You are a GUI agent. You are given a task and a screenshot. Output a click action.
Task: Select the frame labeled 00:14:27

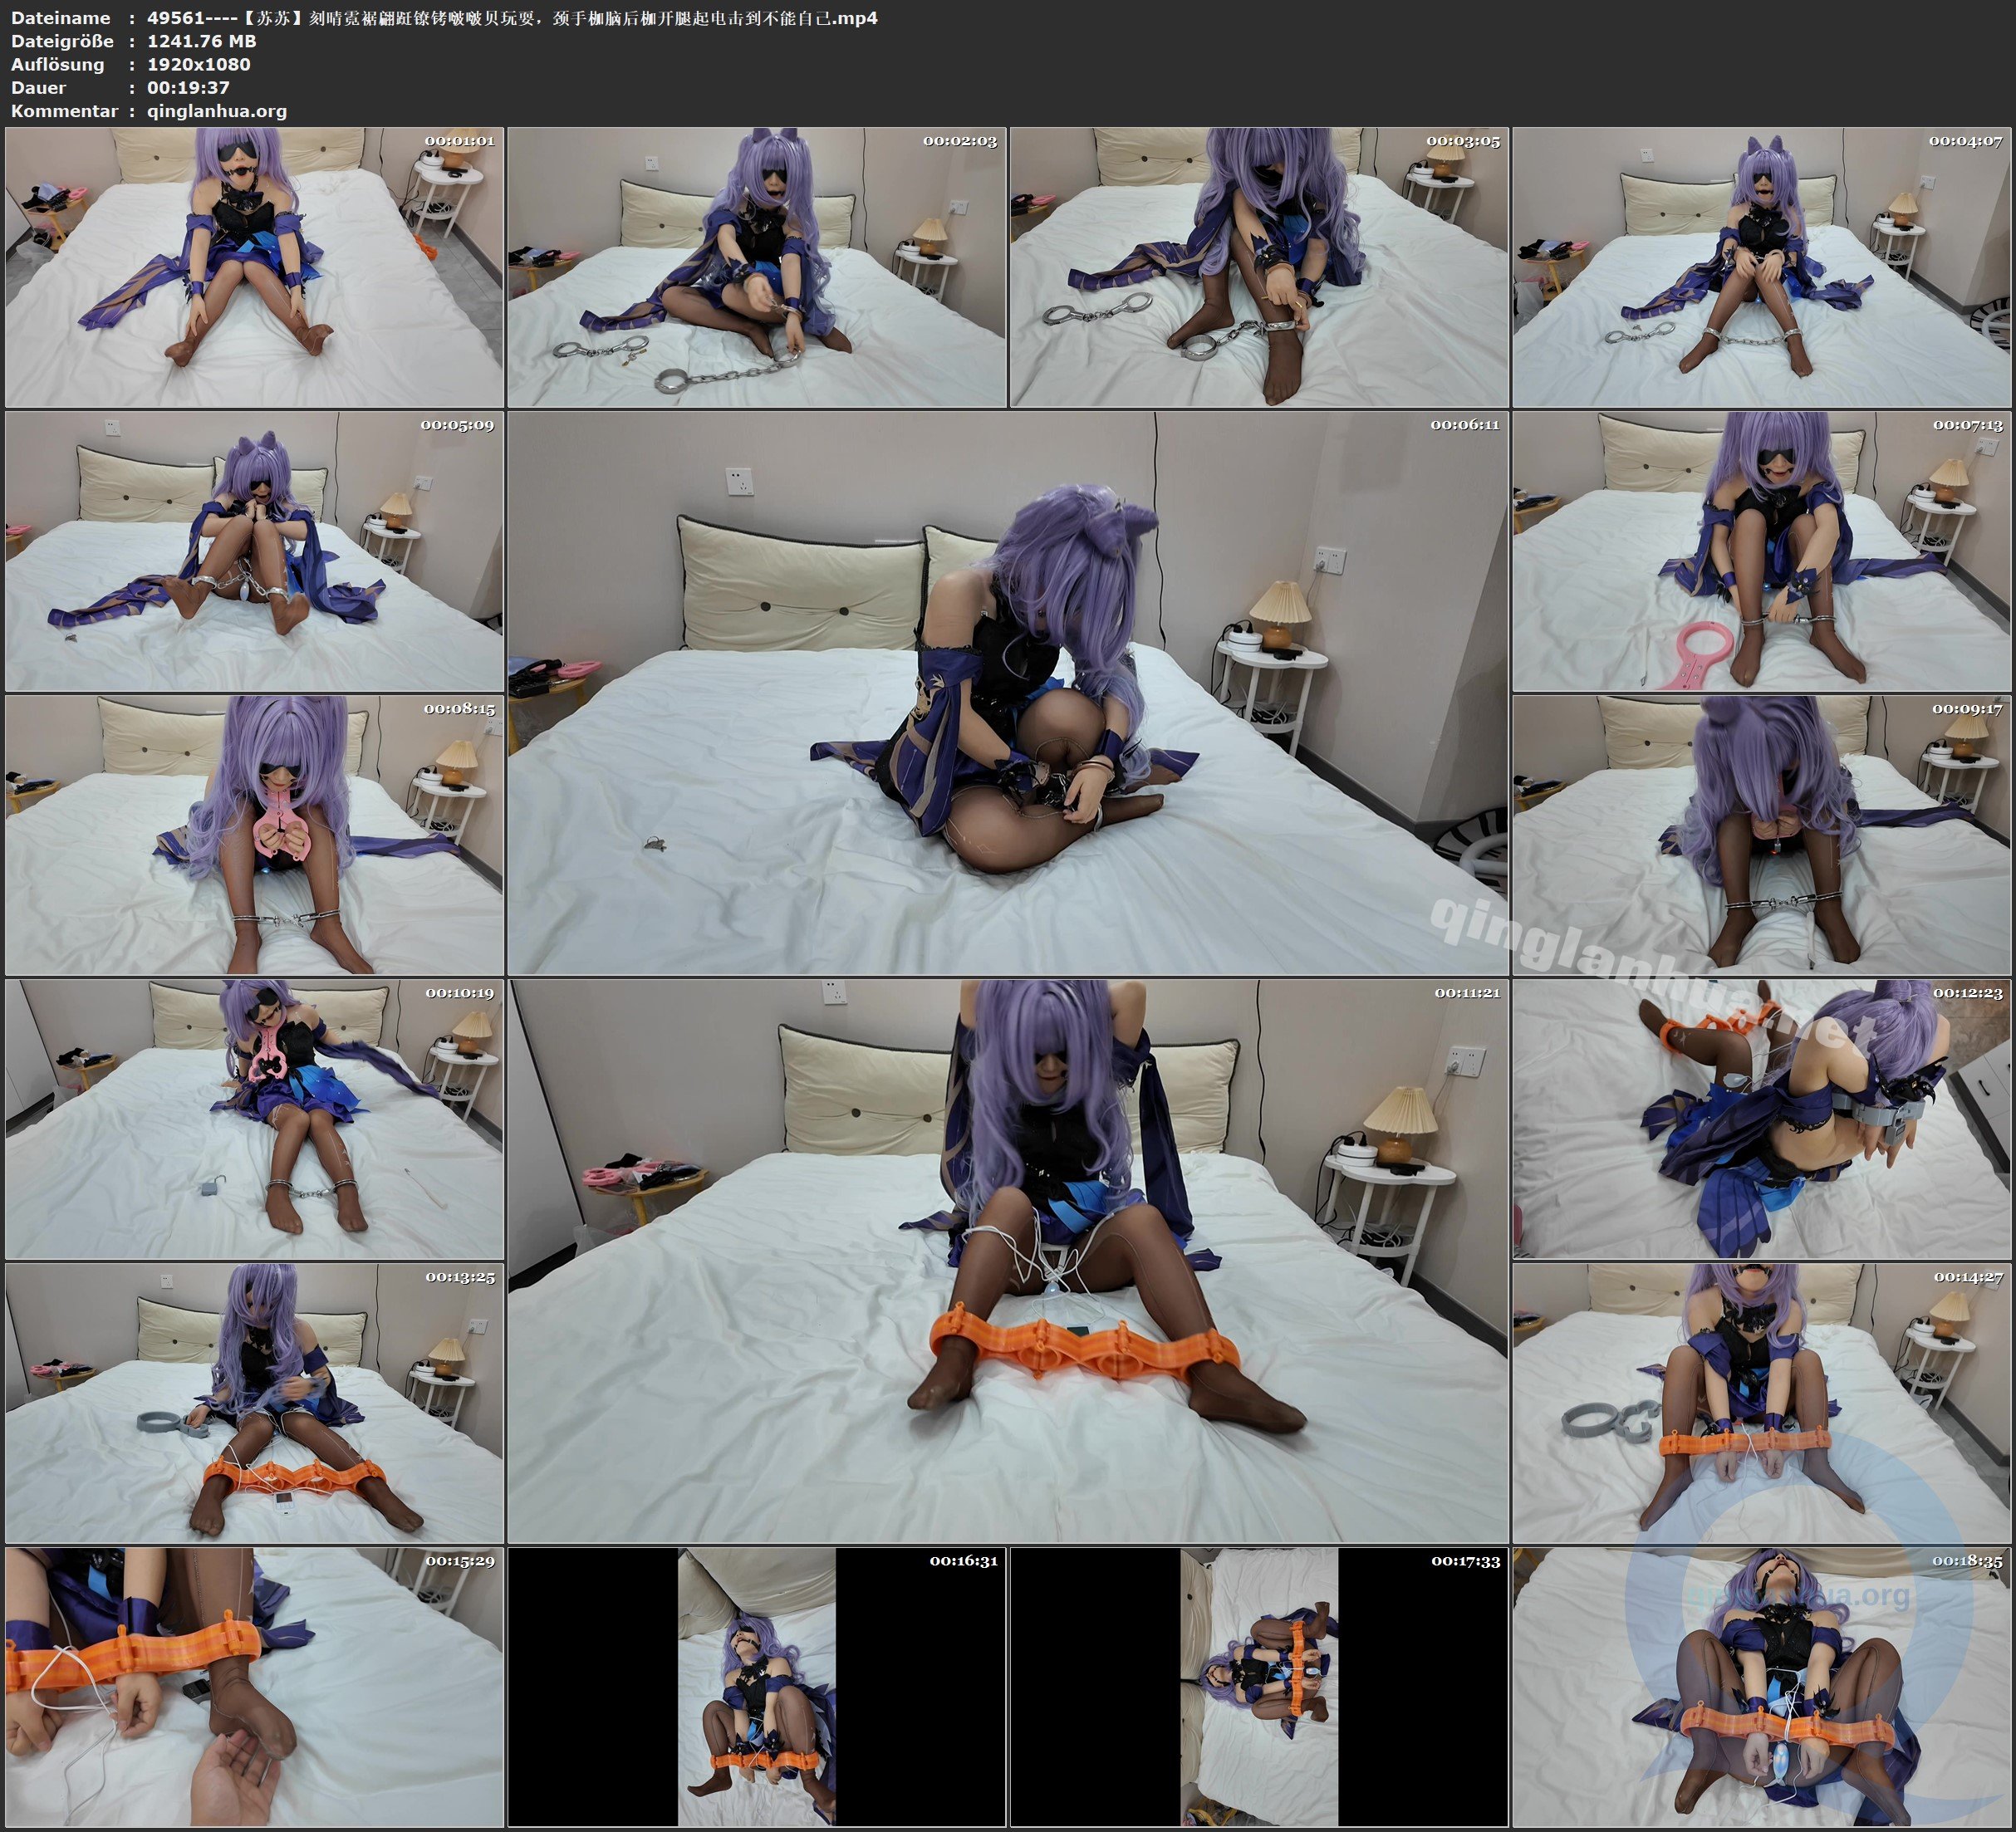click(1761, 1403)
